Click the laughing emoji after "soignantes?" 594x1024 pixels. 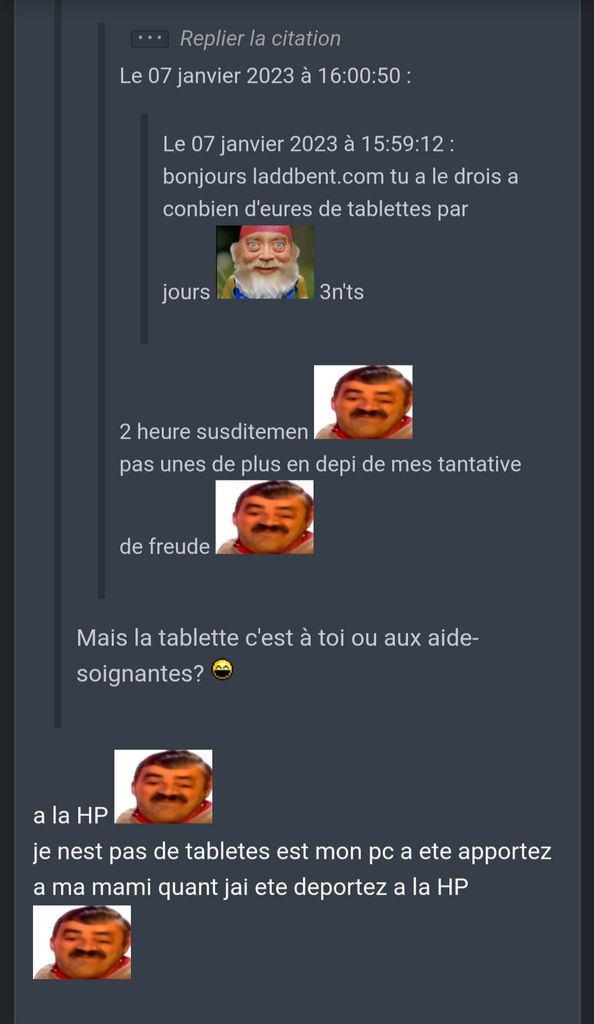pyautogui.click(x=223, y=671)
